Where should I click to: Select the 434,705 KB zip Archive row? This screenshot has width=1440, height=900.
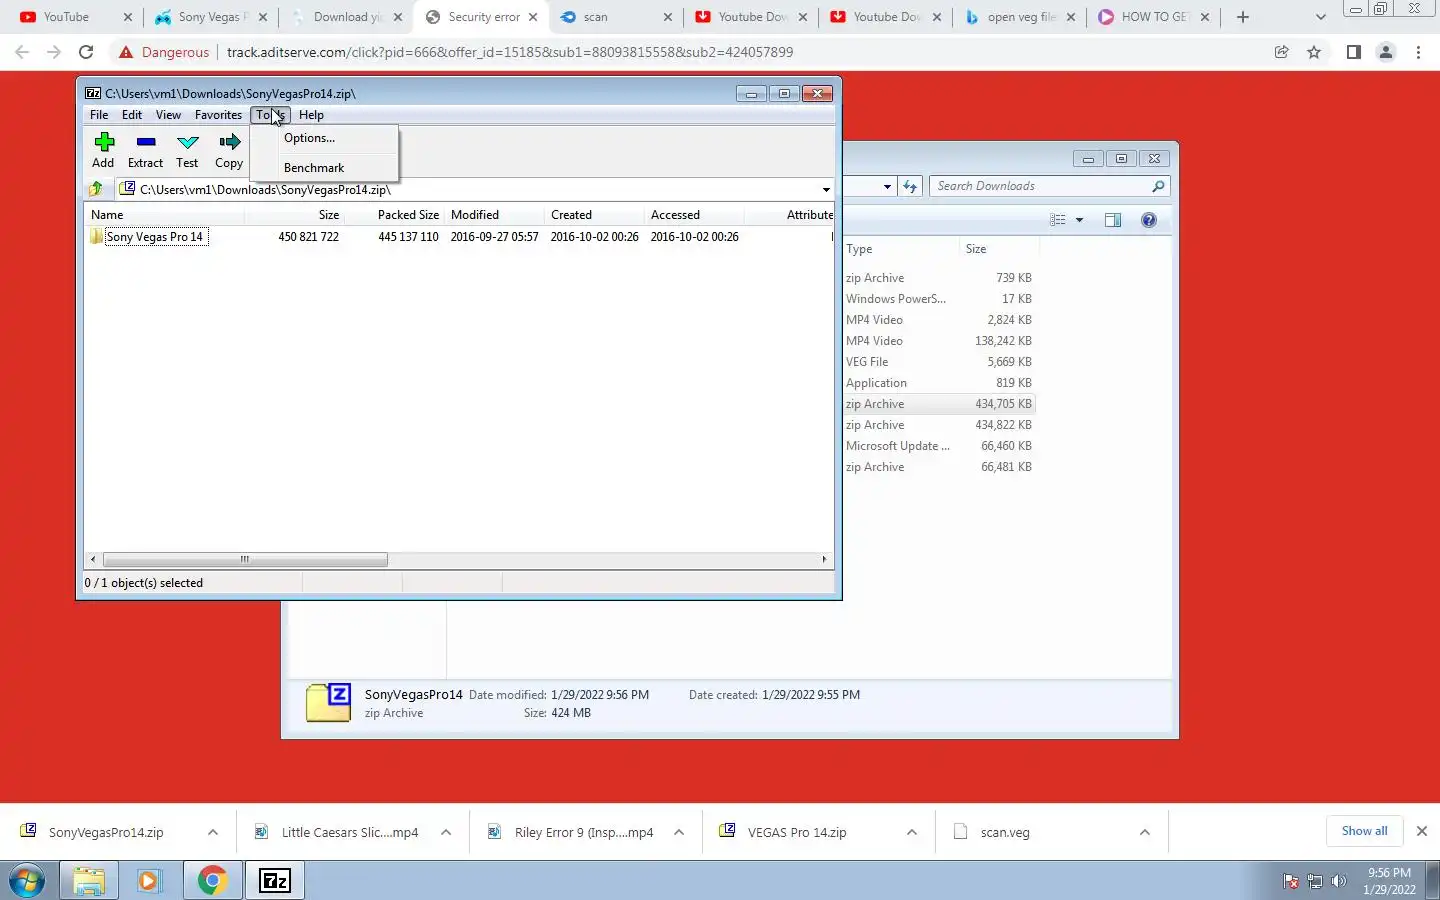[938, 404]
